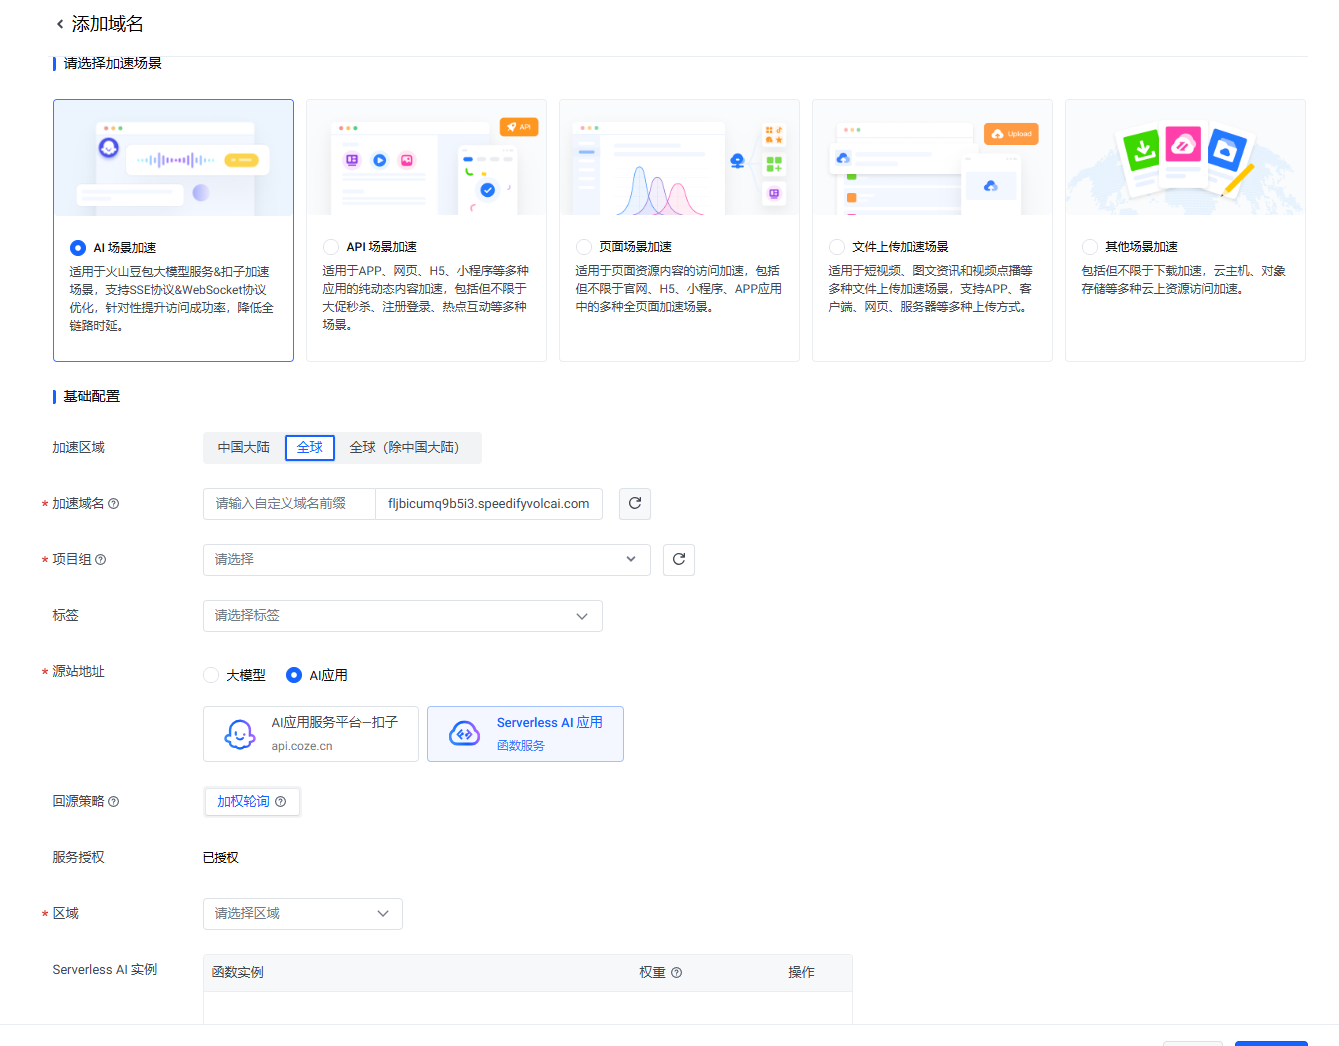Select the API 场景加速 radio button

pyautogui.click(x=331, y=247)
